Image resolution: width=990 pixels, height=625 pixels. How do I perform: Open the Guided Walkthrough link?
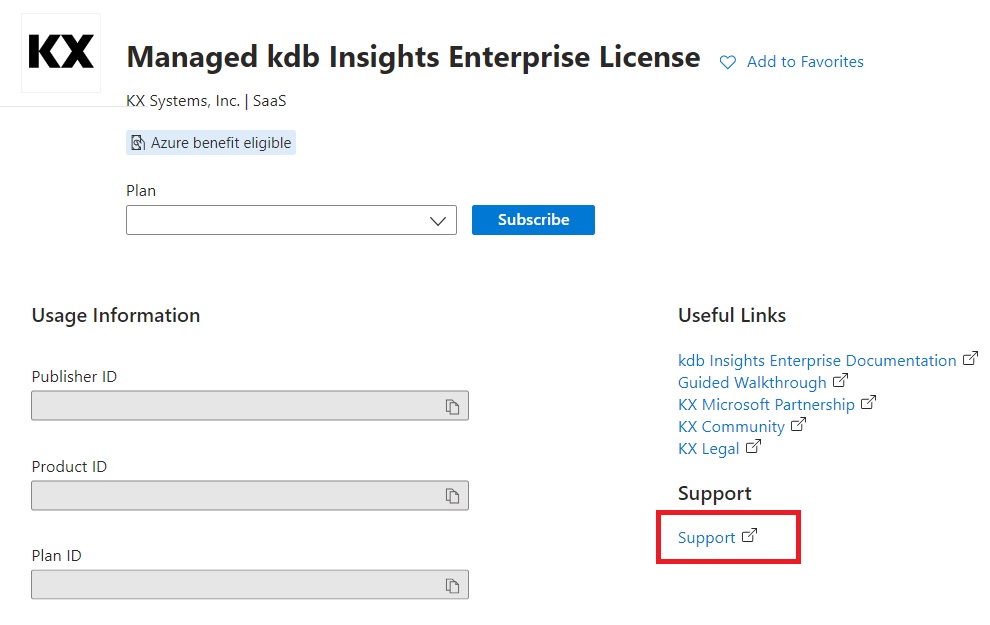[x=752, y=382]
